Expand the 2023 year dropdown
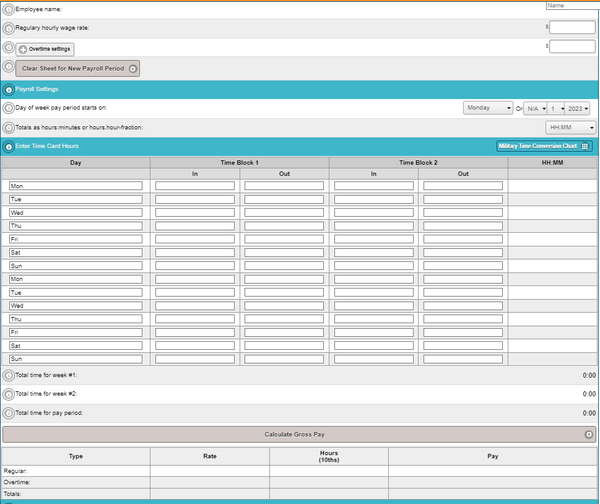 (x=577, y=108)
